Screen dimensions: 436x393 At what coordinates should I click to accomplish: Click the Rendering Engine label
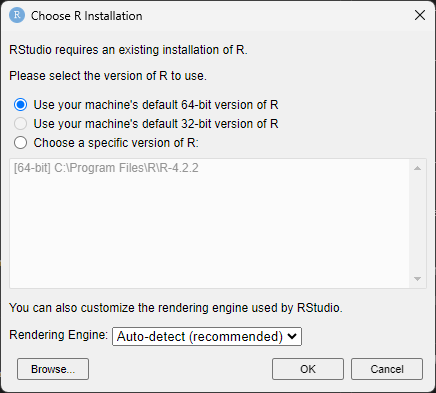(59, 335)
